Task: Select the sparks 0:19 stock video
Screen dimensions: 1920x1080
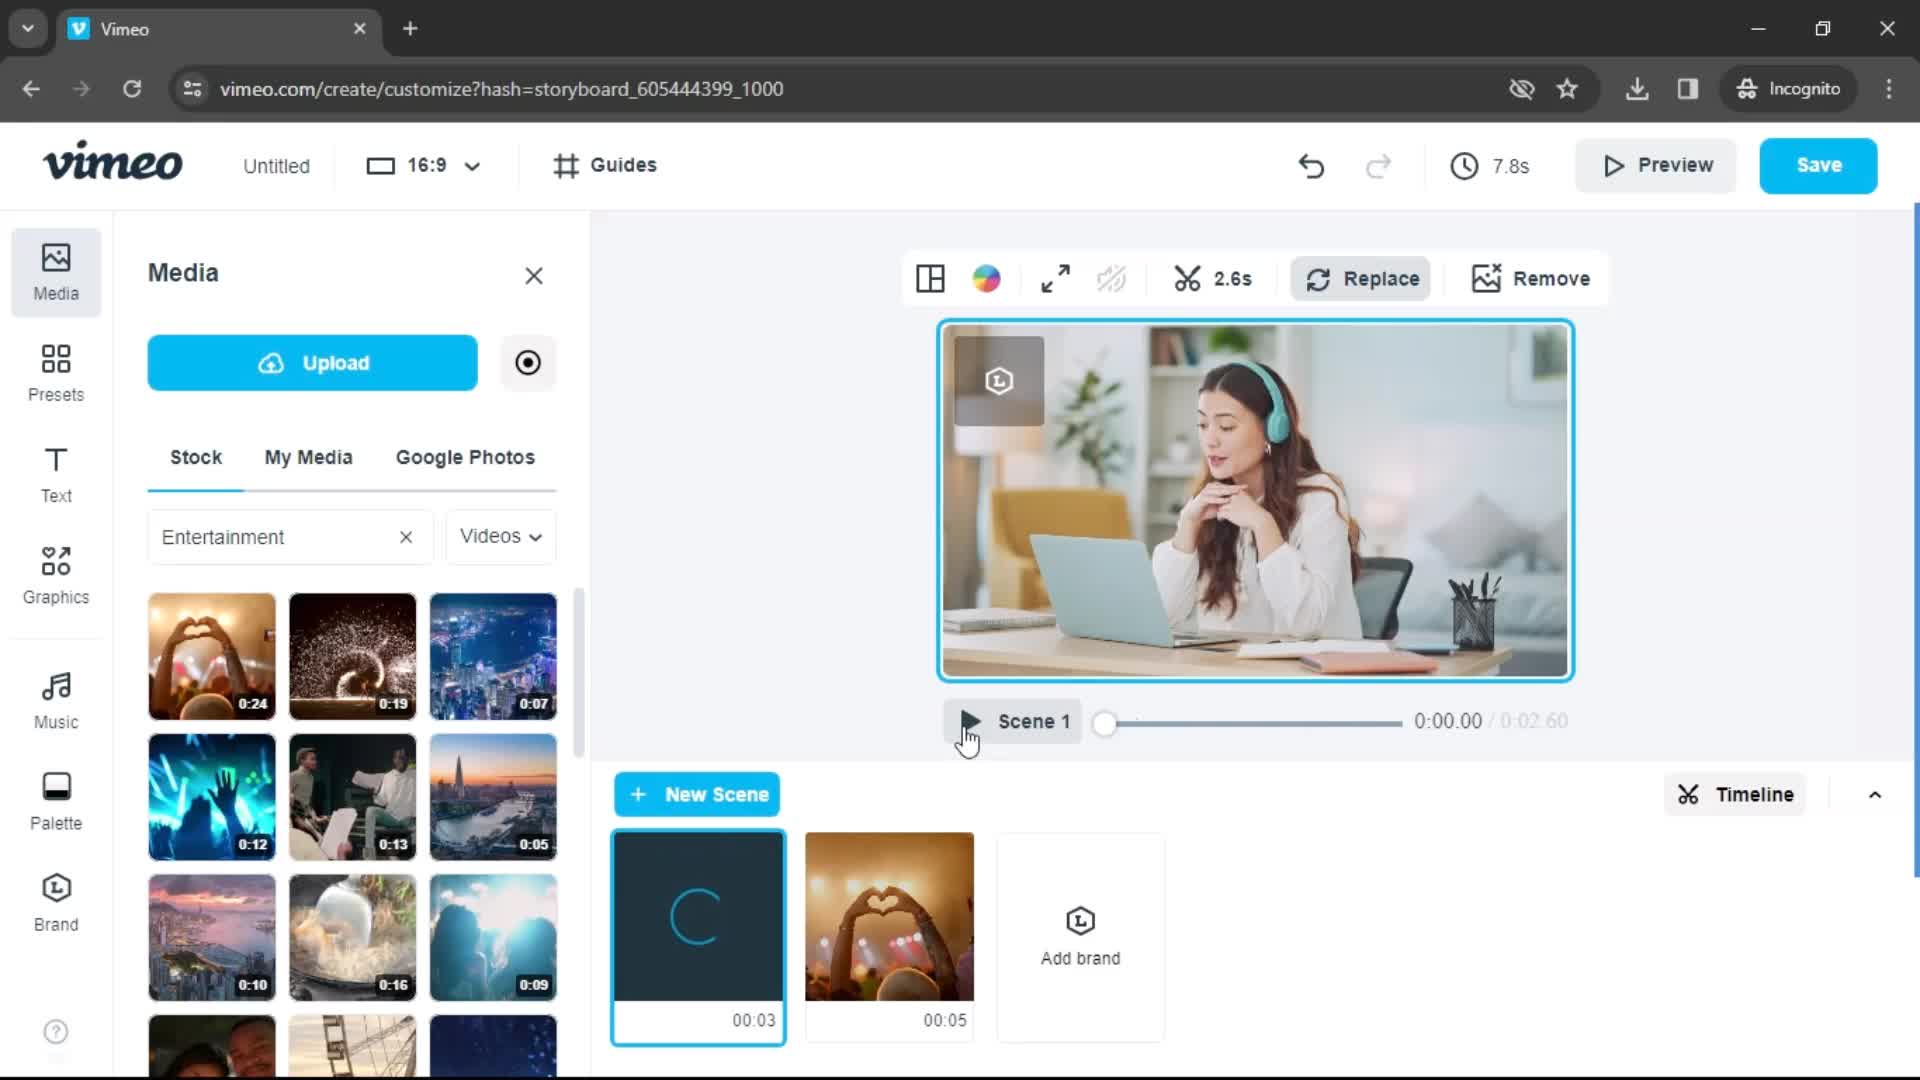Action: pos(352,657)
